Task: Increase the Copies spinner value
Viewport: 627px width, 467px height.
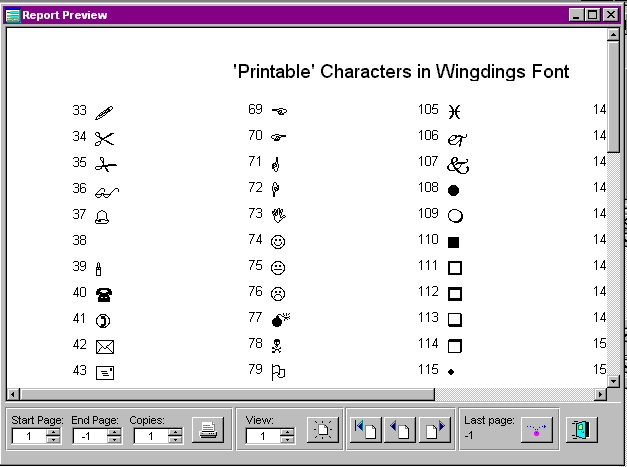Action: pos(175,432)
